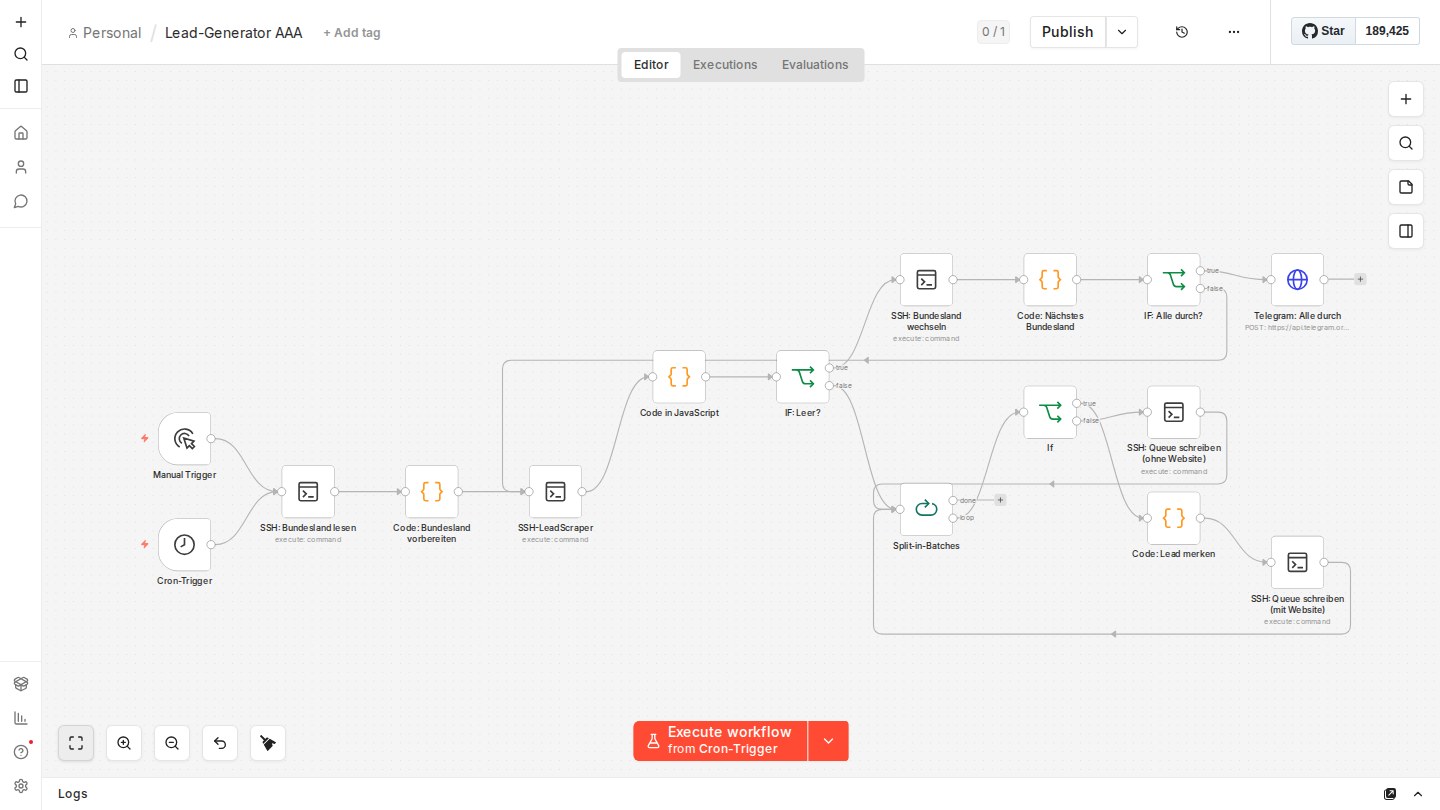Click Execute workflow from Cron-Trigger
This screenshot has width=1440, height=810.
coord(720,741)
